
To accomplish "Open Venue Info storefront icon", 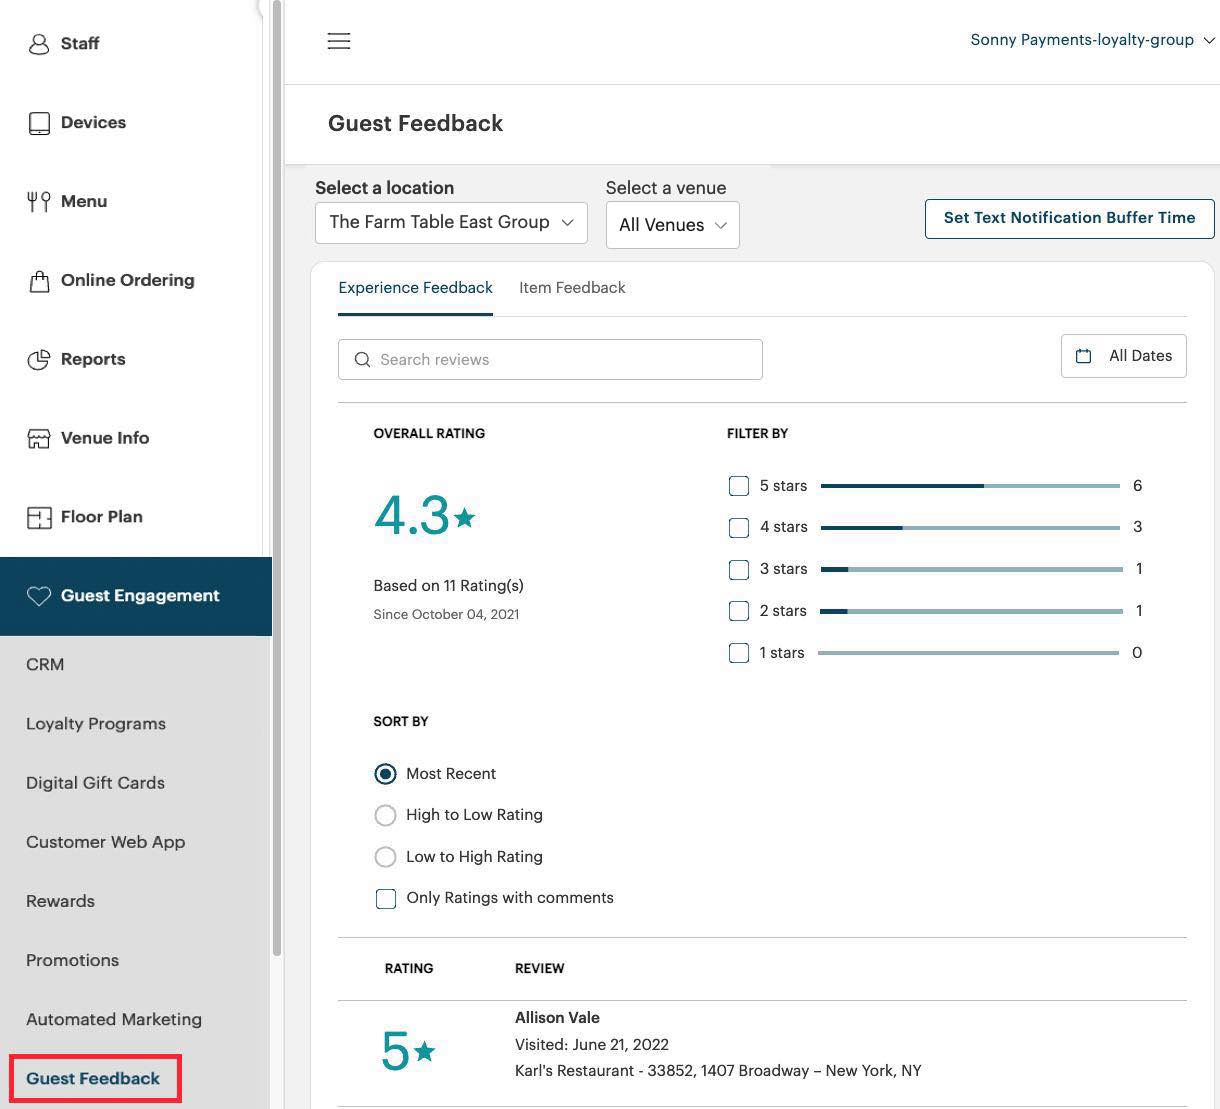I will 39,439.
